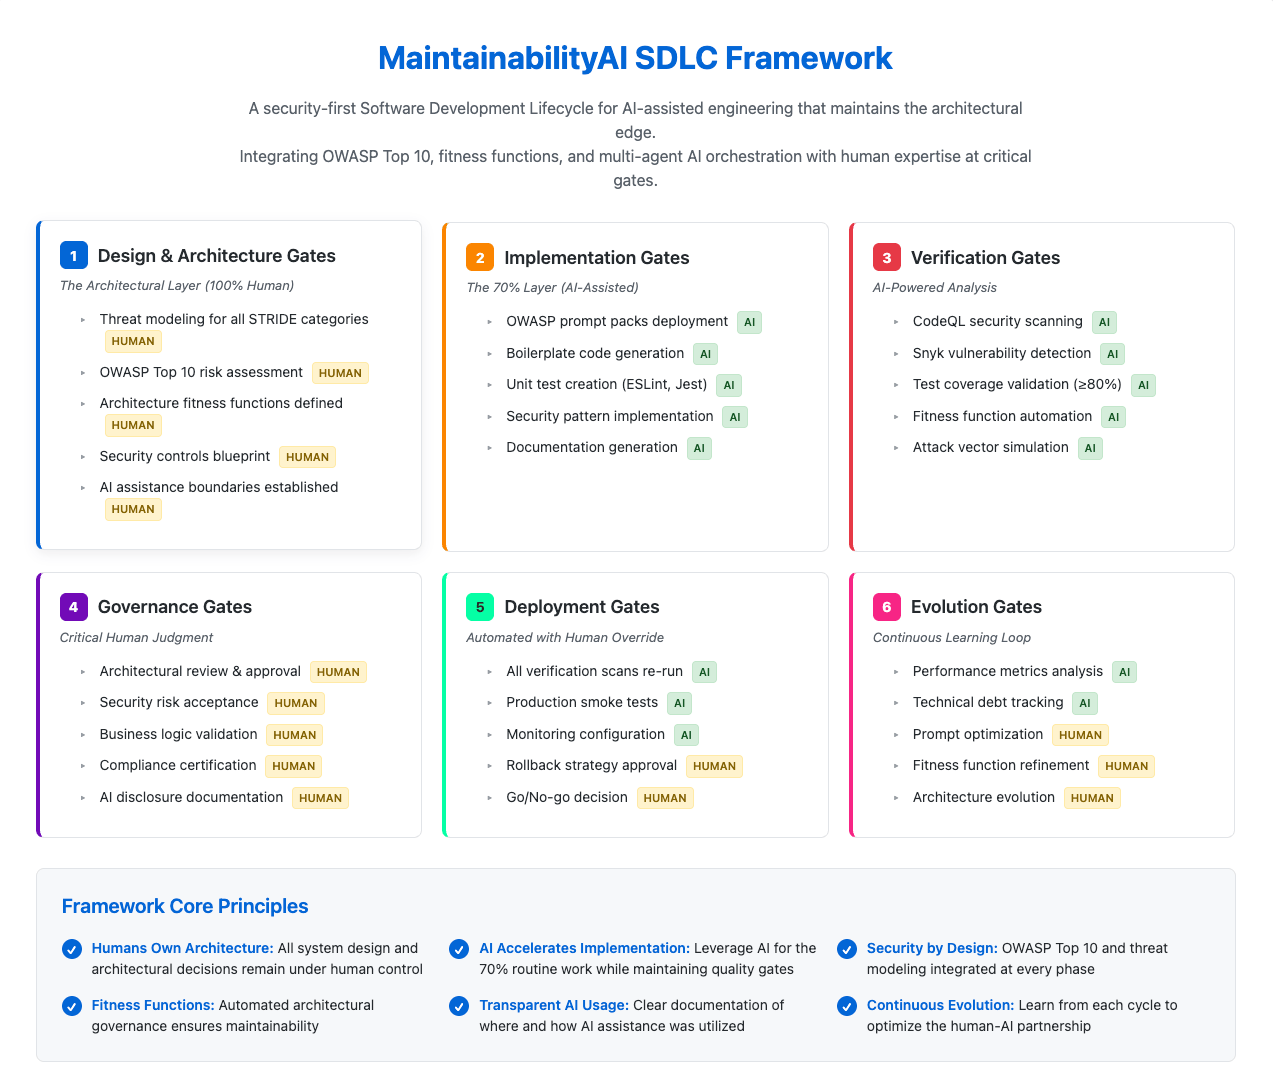Click the HUMAN tag beside Rollback strategy approval

(x=714, y=766)
